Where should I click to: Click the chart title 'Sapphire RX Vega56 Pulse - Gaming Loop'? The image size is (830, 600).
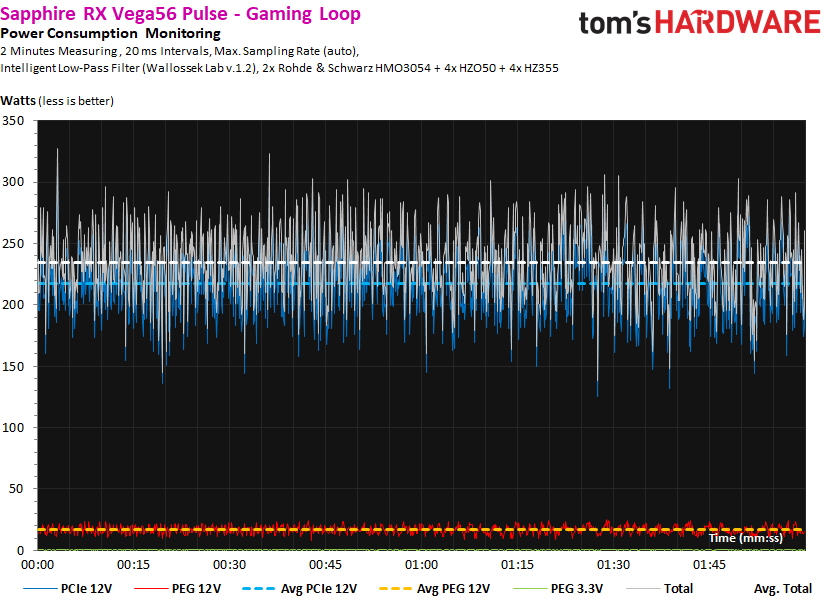(x=181, y=14)
